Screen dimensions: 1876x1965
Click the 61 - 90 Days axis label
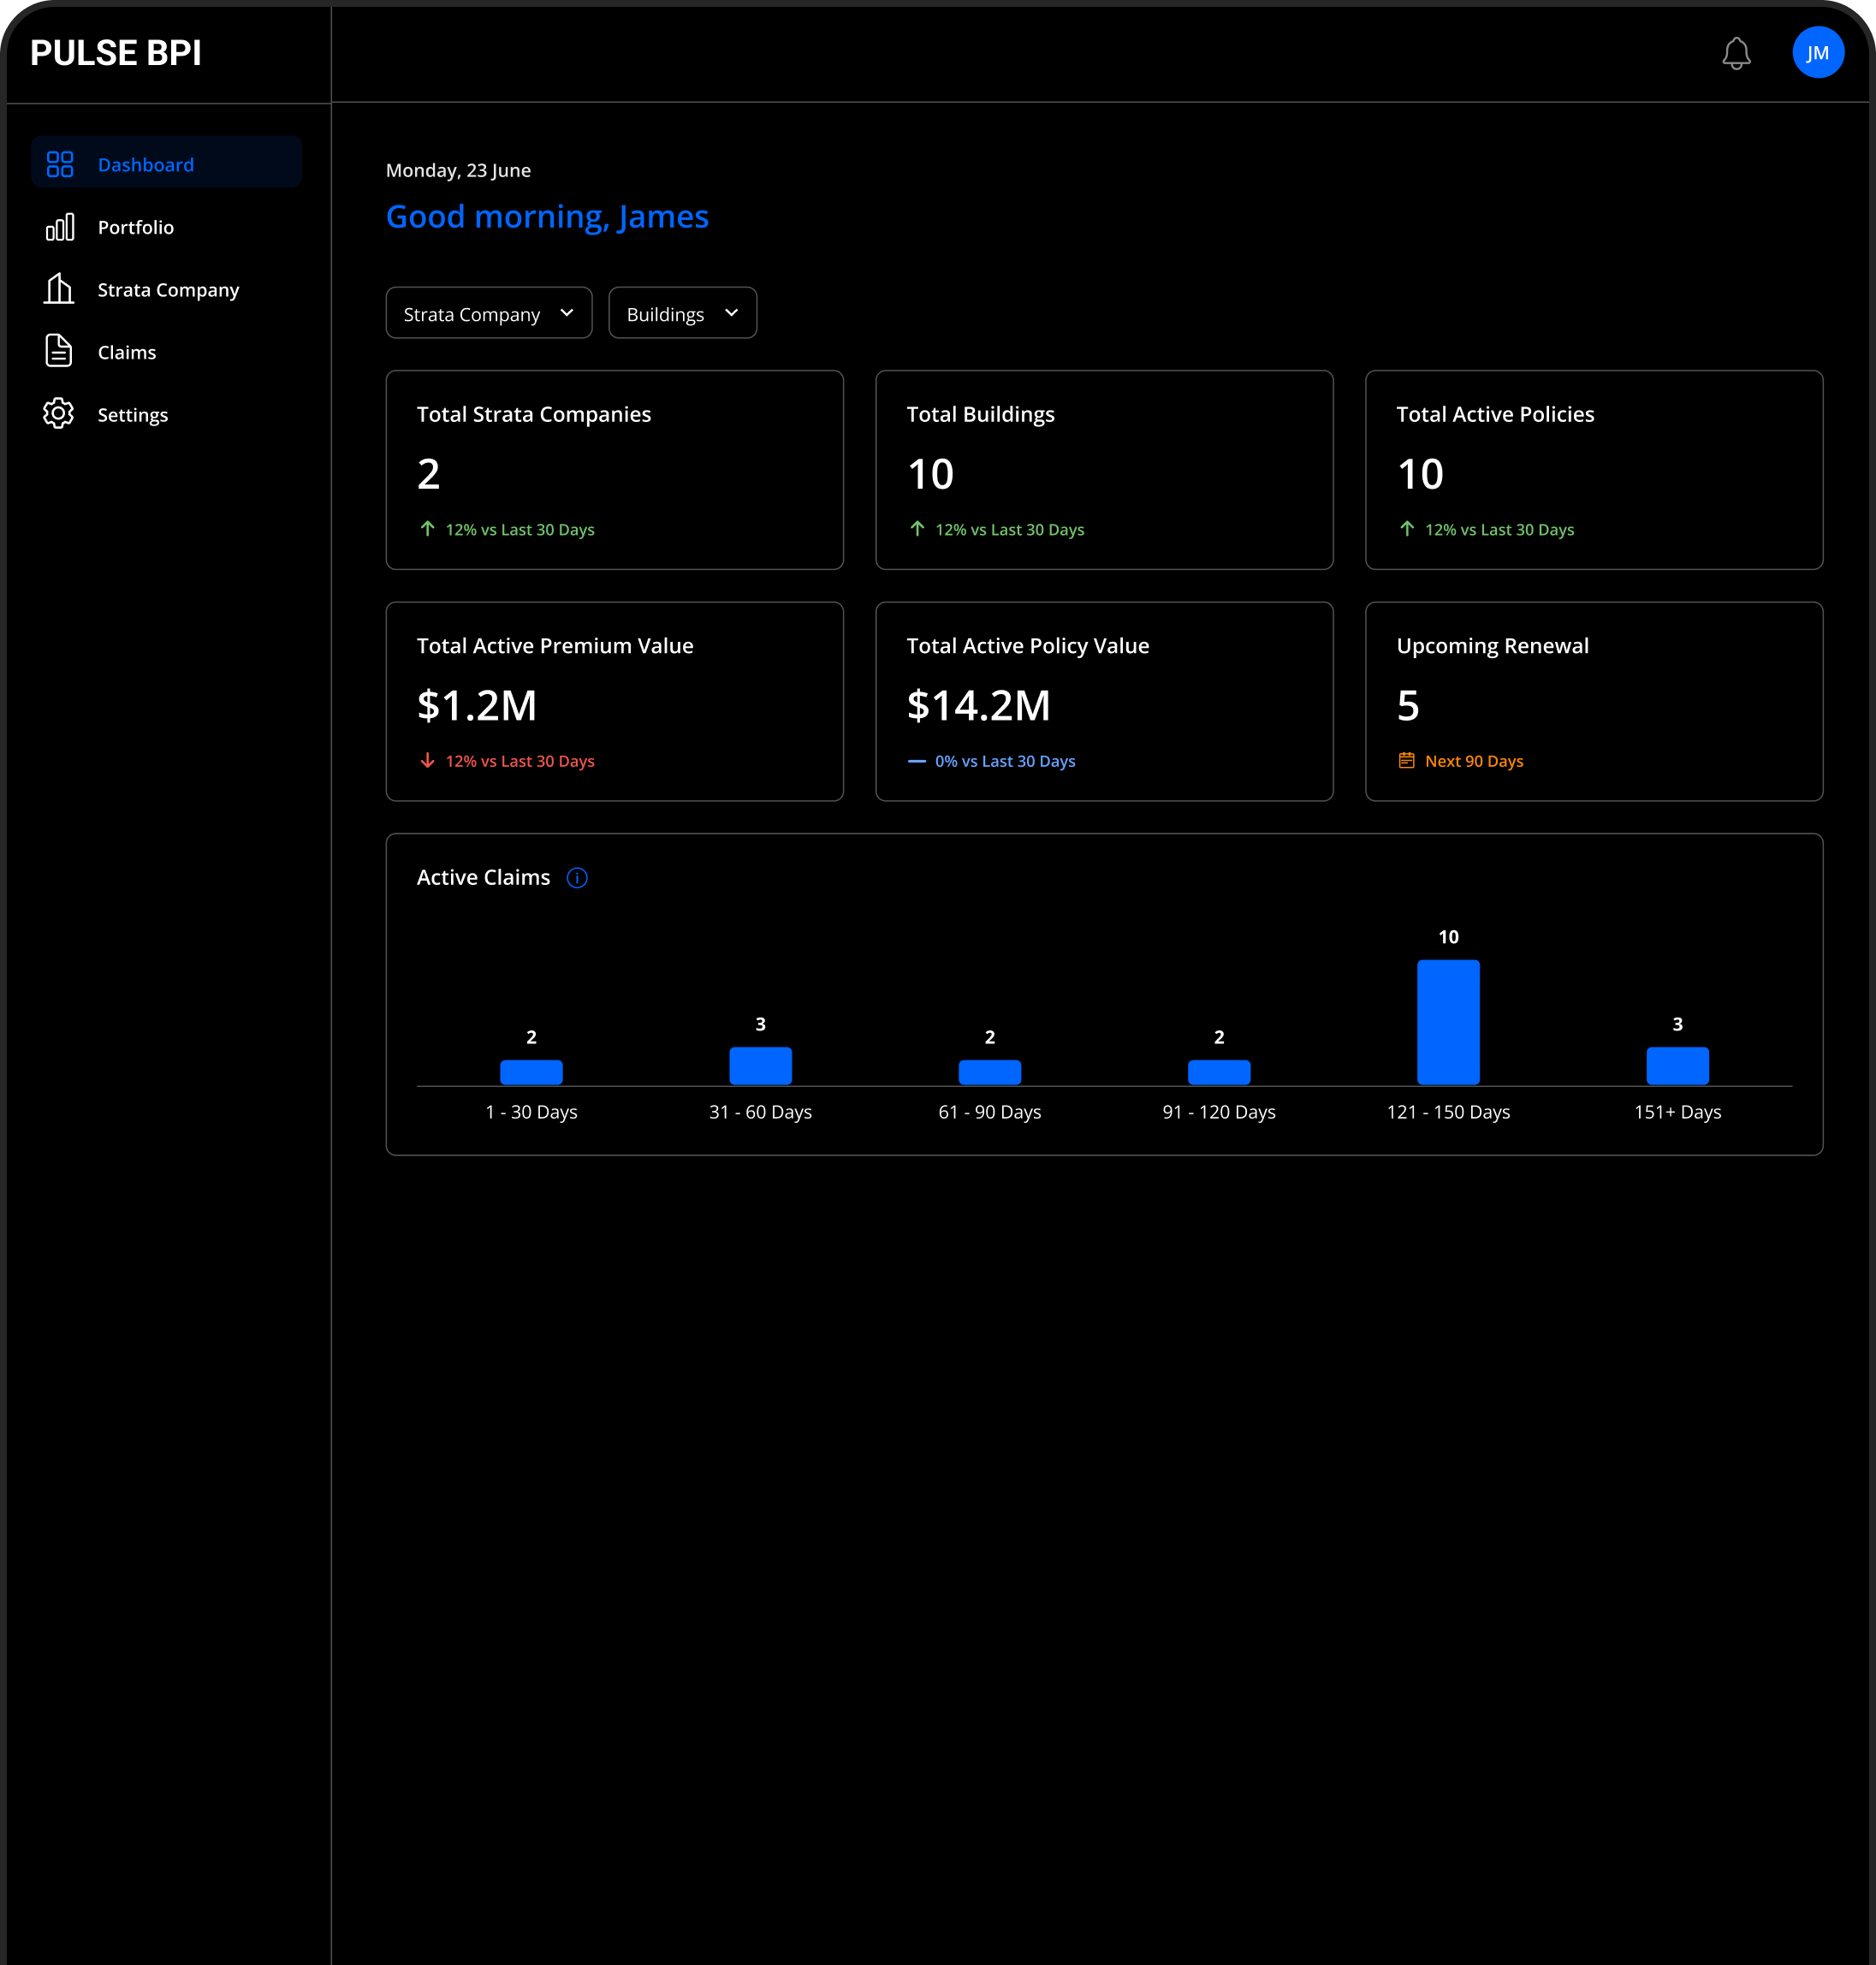coord(990,1112)
